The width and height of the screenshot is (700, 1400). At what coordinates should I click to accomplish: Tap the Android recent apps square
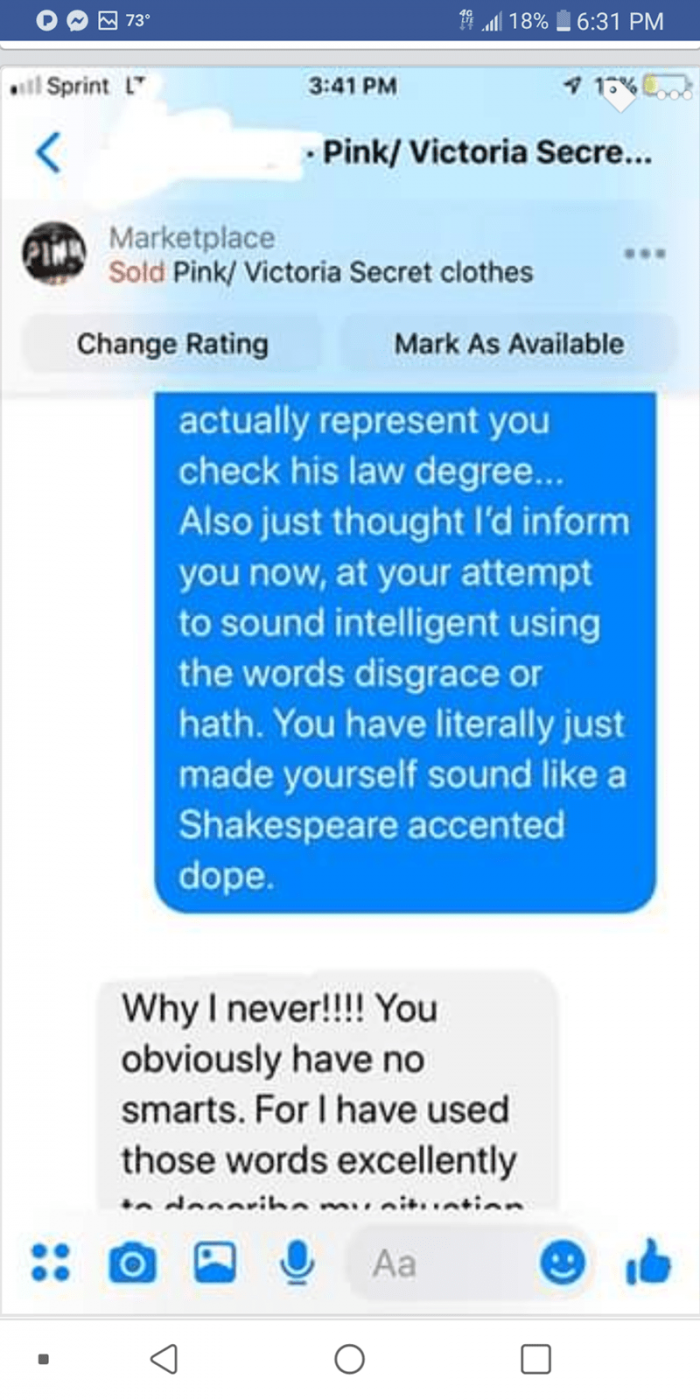(536, 1358)
